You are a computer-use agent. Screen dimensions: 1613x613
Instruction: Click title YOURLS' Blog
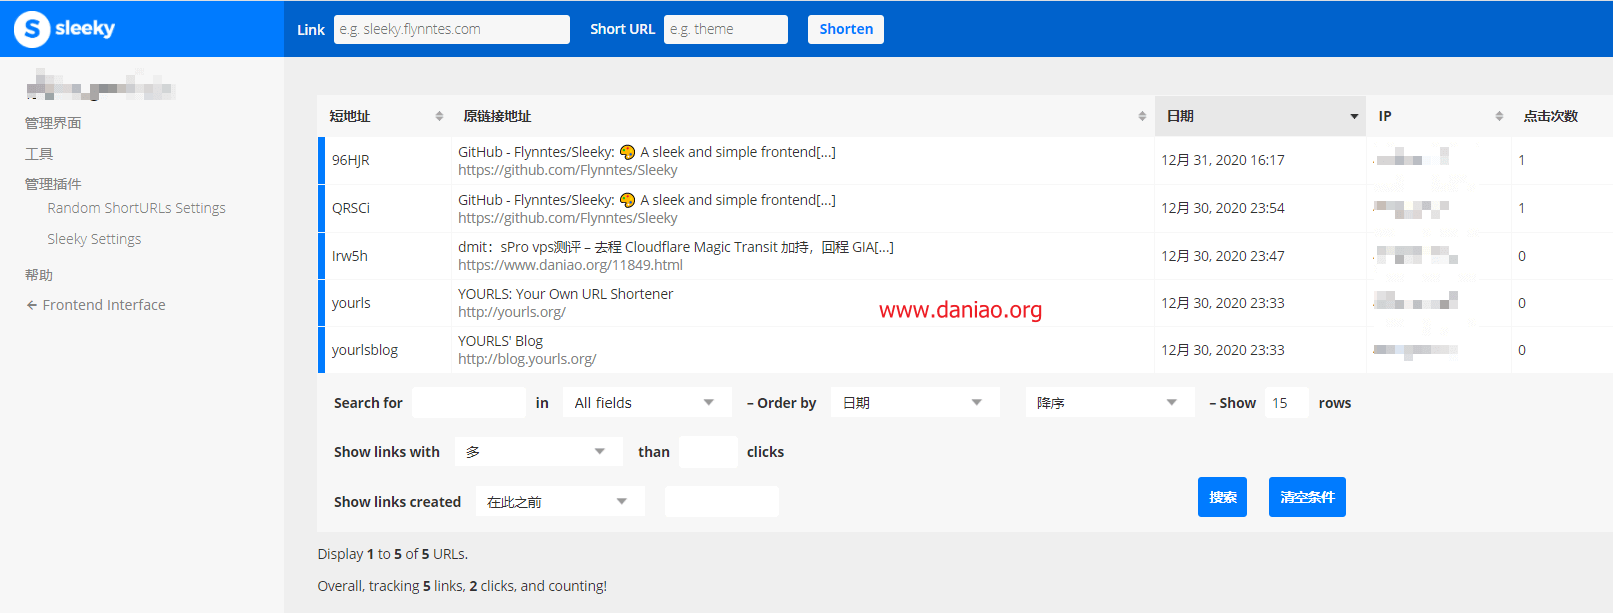click(500, 341)
